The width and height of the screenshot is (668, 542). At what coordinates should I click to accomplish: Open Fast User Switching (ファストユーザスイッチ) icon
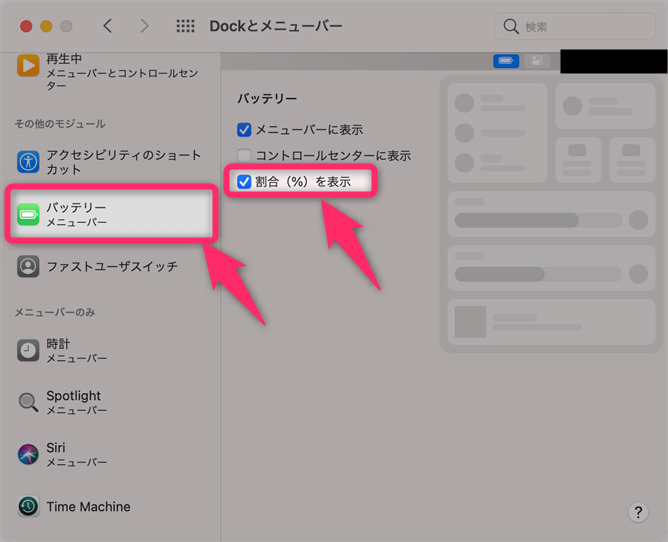29,267
